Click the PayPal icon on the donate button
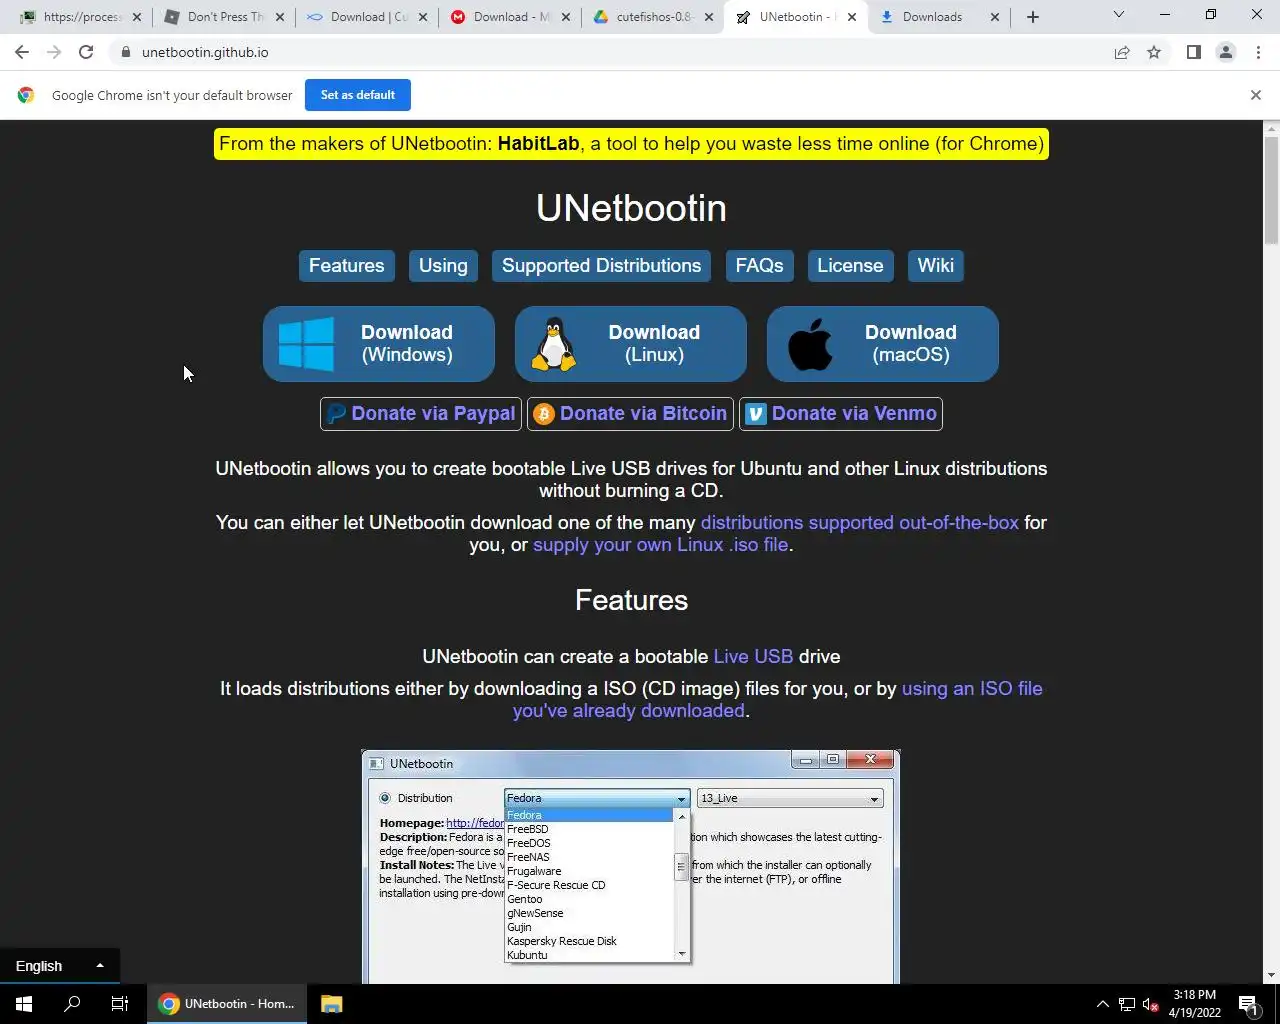The height and width of the screenshot is (1024, 1280). (x=337, y=414)
